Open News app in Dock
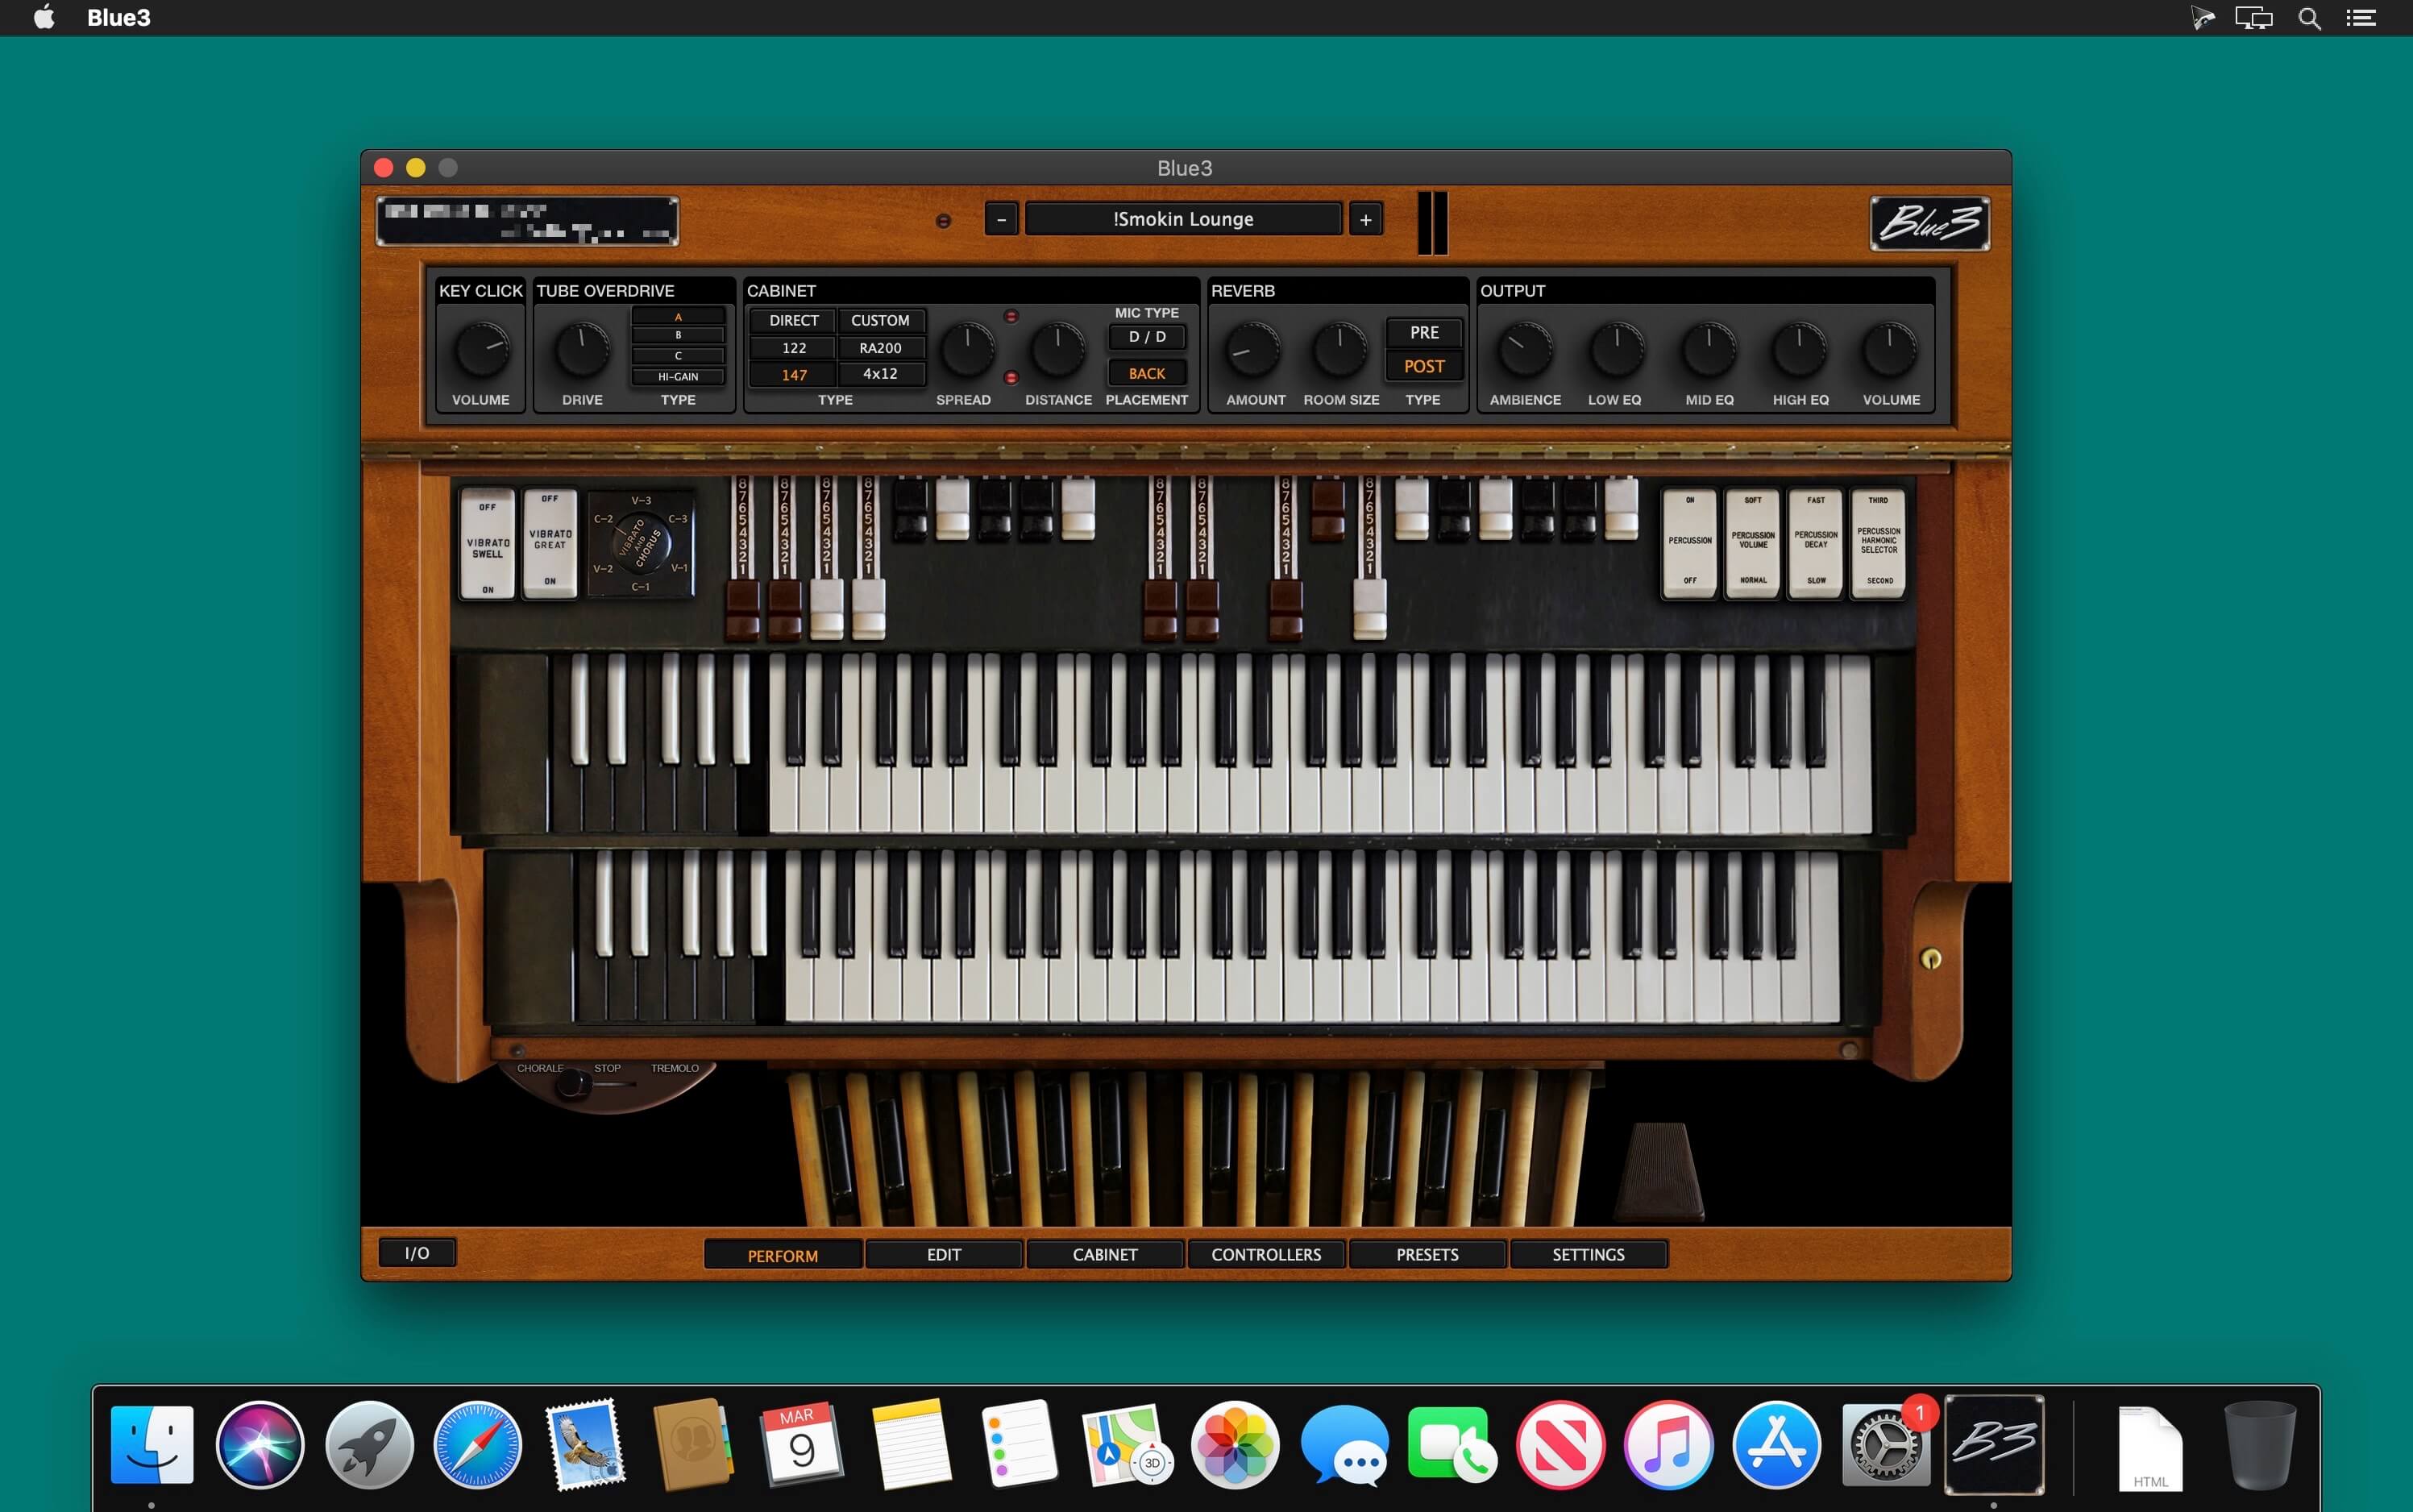2413x1512 pixels. click(1560, 1444)
